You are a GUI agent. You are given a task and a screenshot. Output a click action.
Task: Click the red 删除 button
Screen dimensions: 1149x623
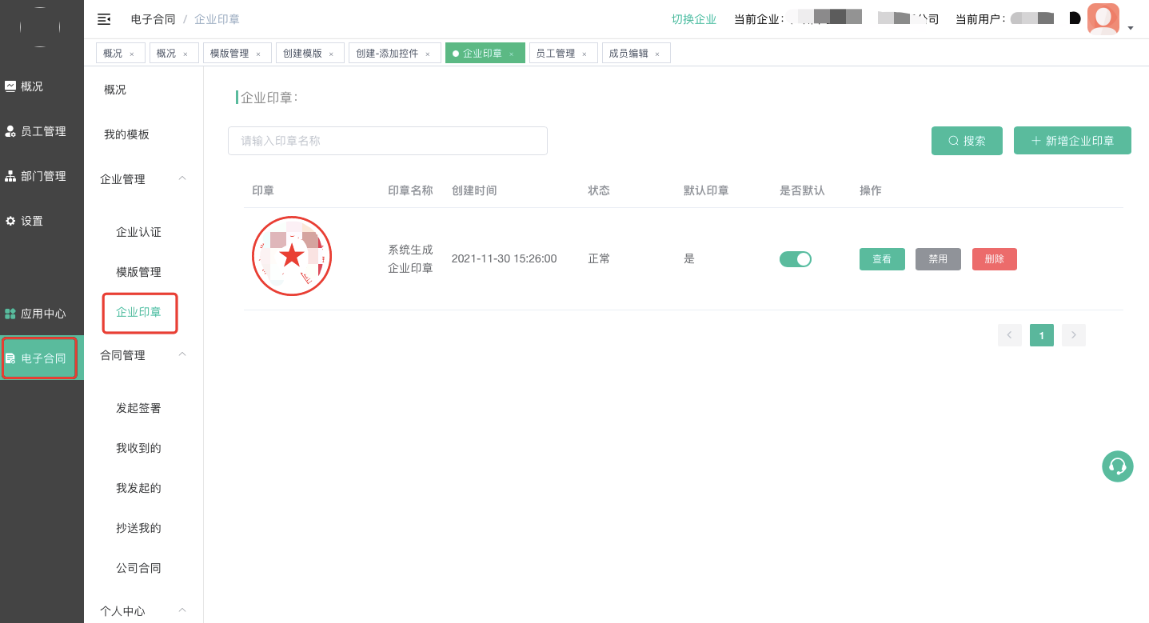coord(994,259)
